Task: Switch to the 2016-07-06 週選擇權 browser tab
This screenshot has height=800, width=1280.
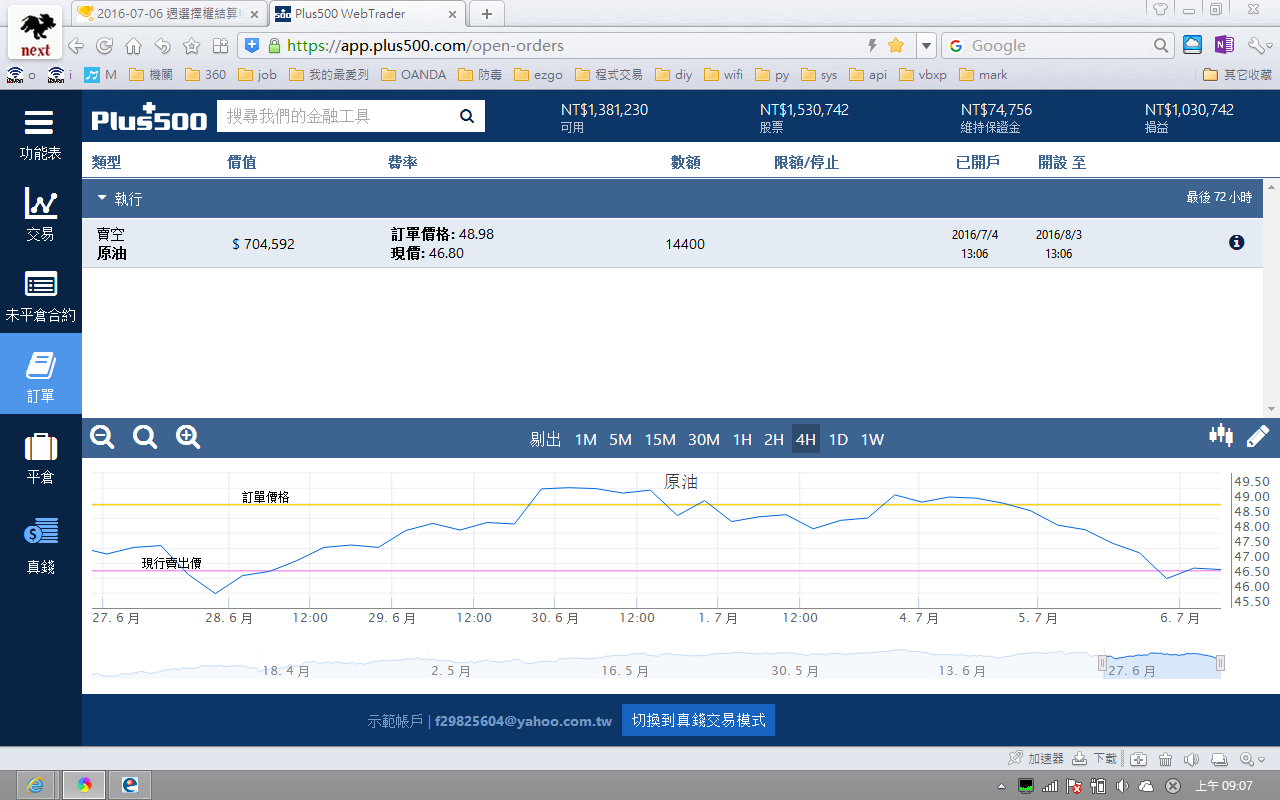Action: [167, 14]
